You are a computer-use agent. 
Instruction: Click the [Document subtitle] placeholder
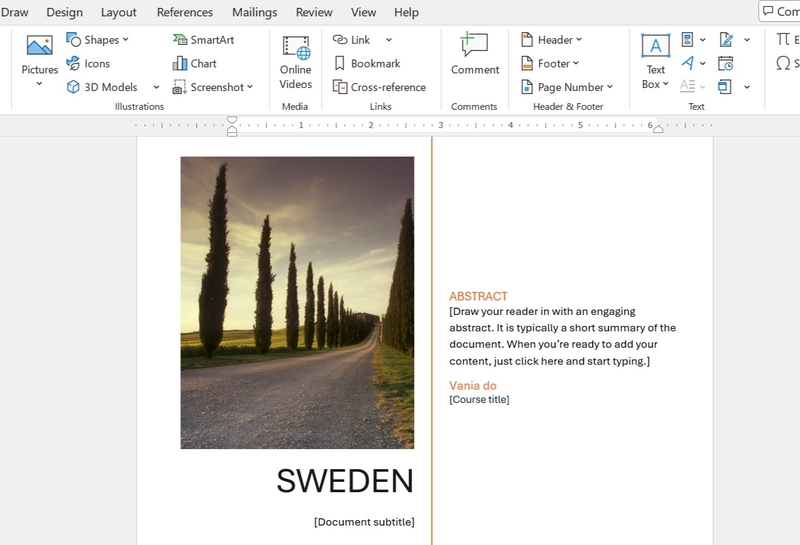364,522
